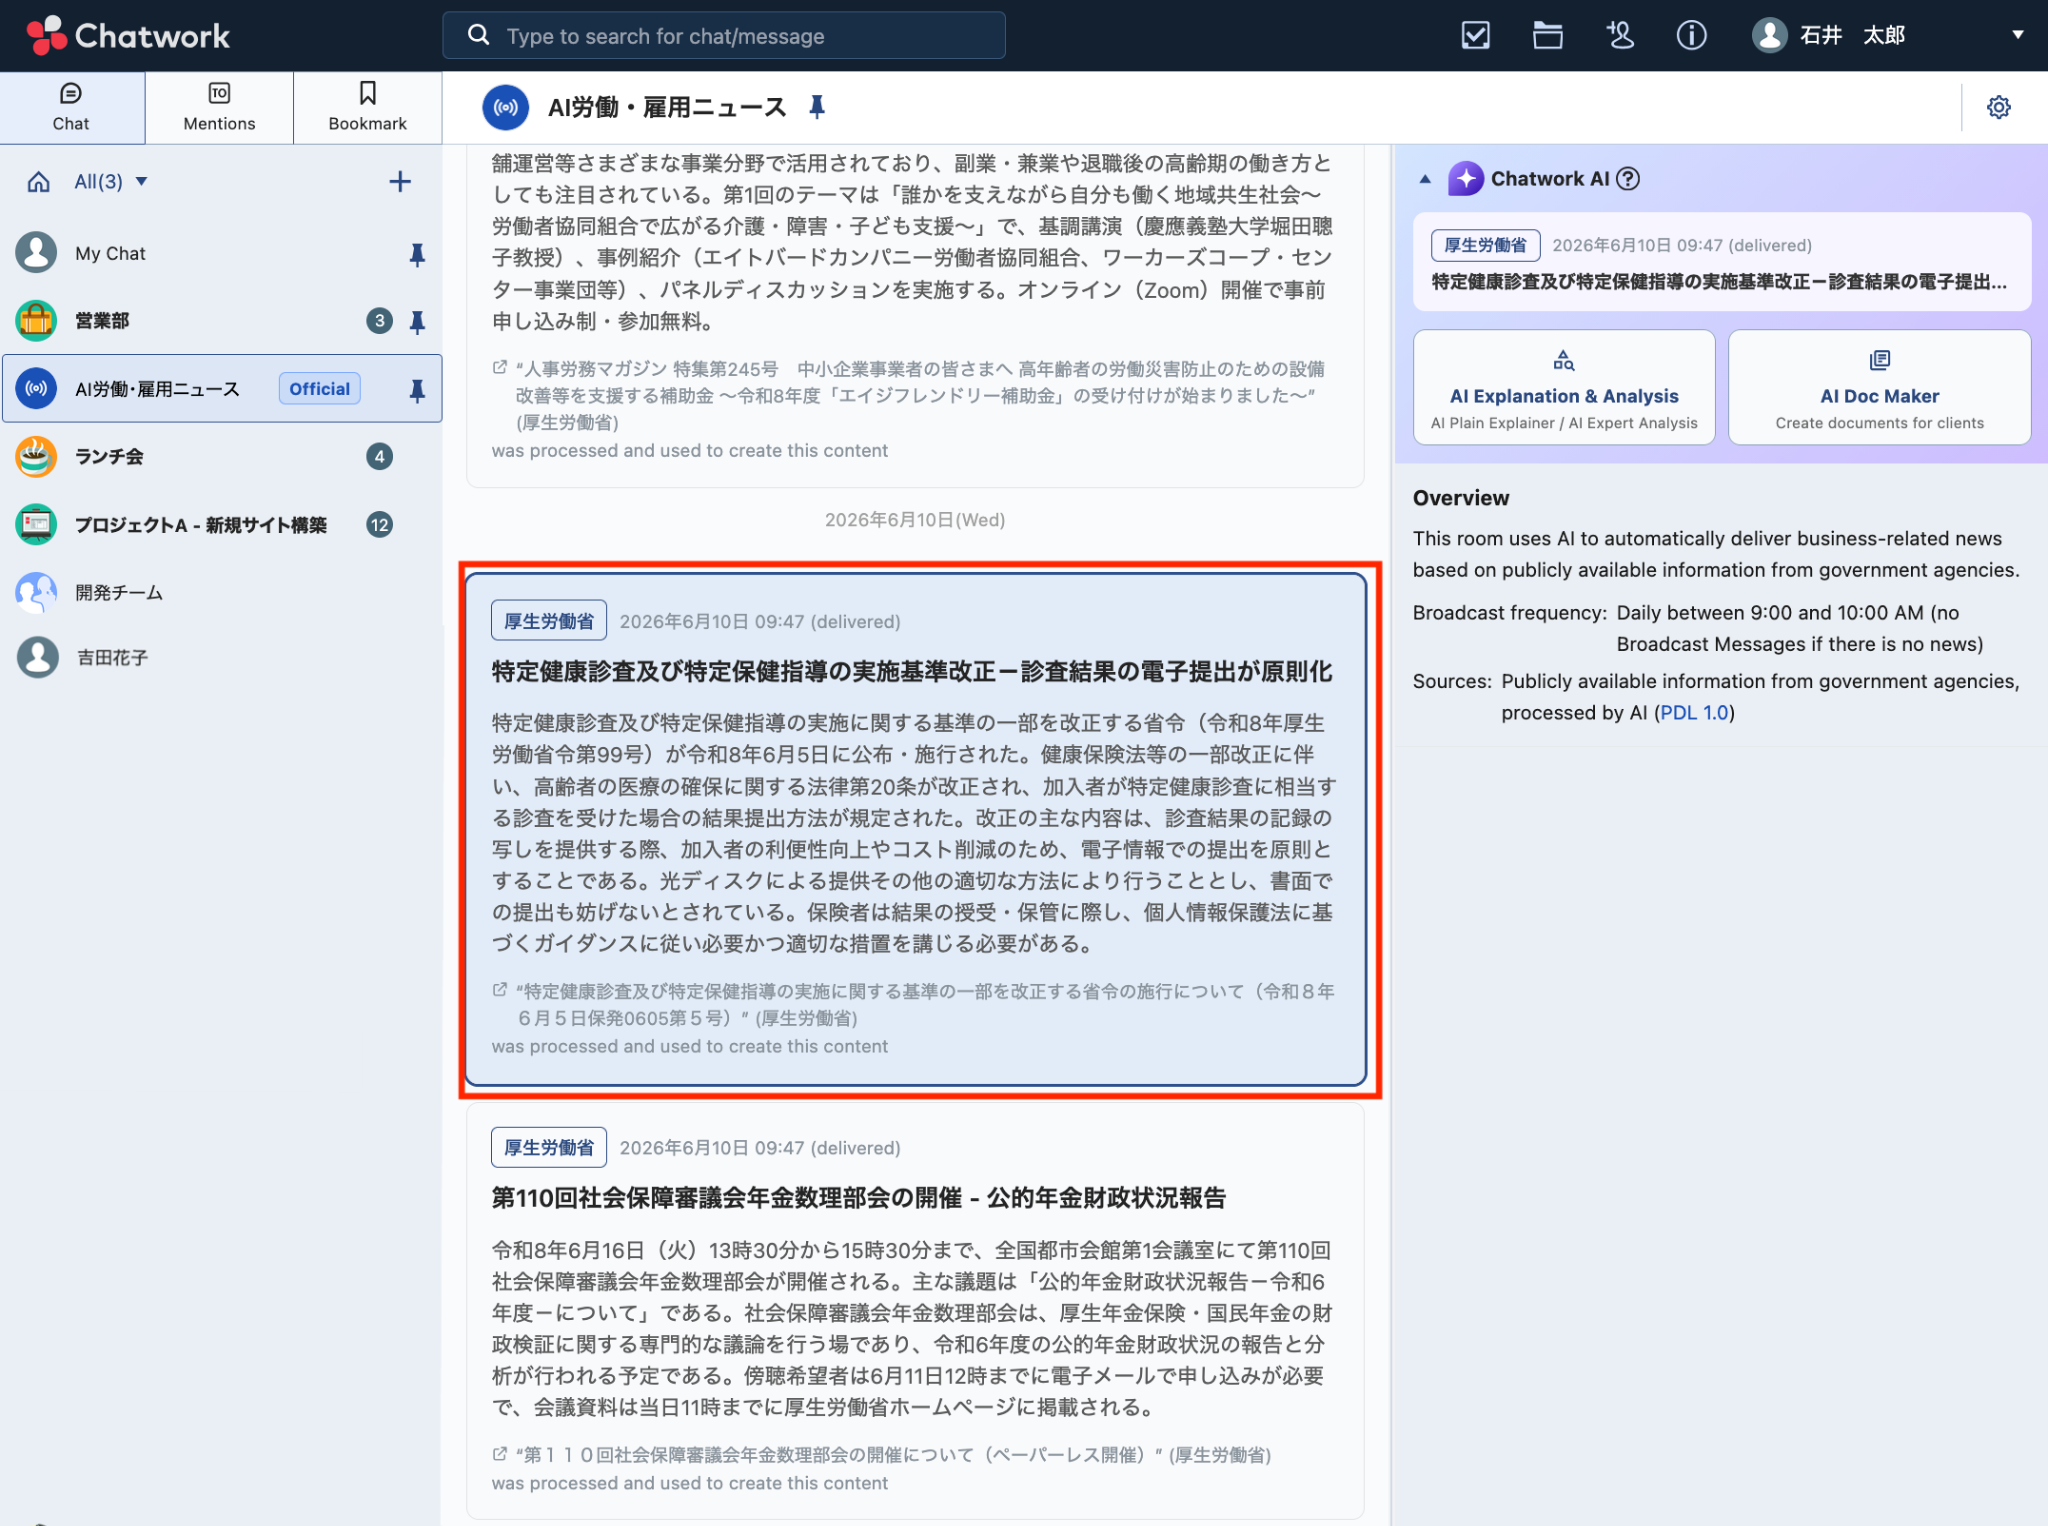Screen dimensions: 2048x1526
Task: Click the AI Explanation & Analysis shapes icon
Action: 1564,360
